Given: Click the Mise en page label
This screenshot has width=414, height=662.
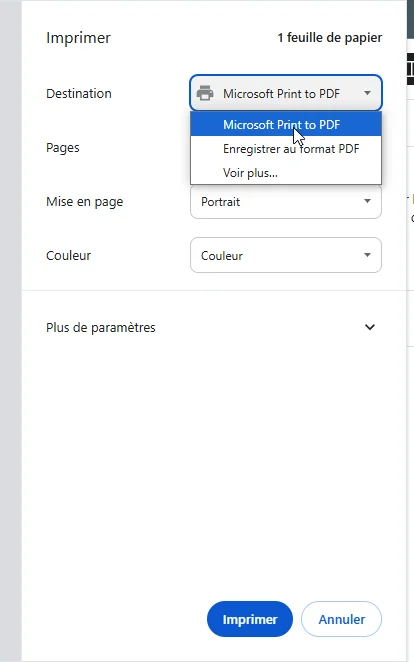Looking at the screenshot, I should 84,202.
